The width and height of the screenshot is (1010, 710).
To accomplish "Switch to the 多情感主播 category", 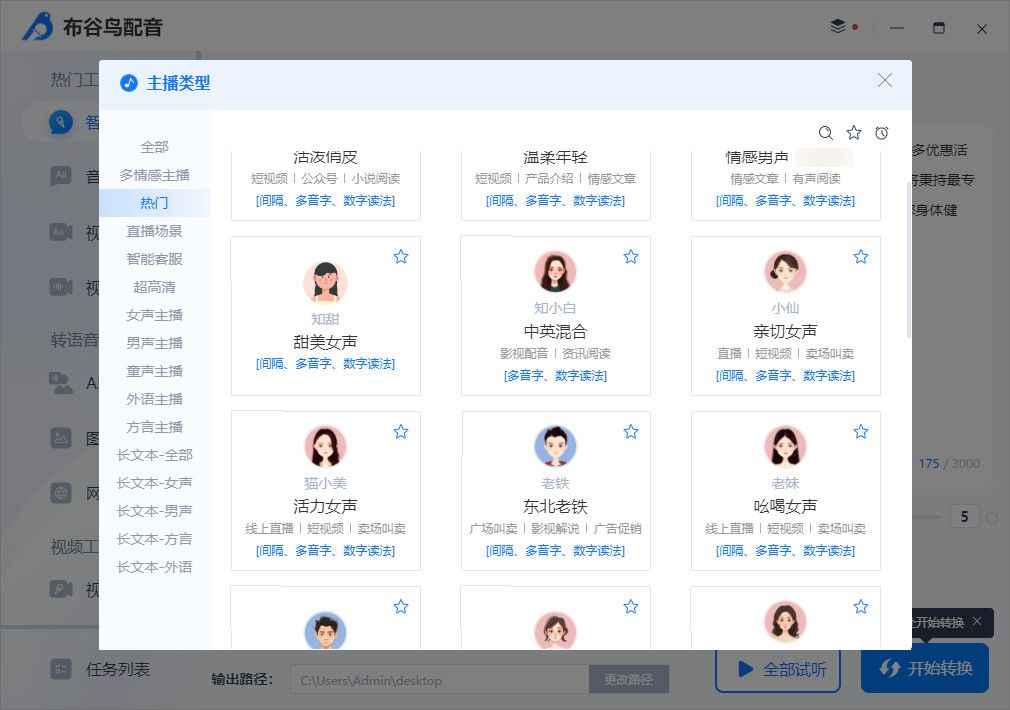I will click(155, 175).
